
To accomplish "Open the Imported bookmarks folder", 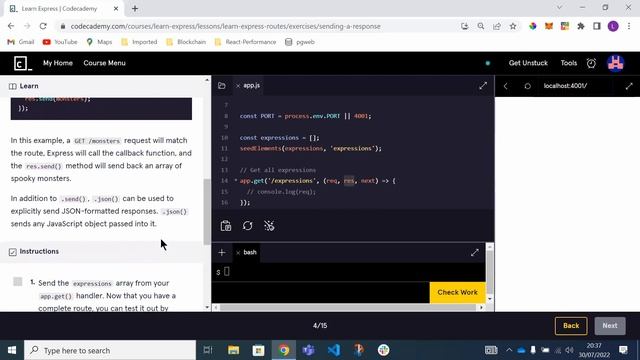I will click(x=139, y=42).
